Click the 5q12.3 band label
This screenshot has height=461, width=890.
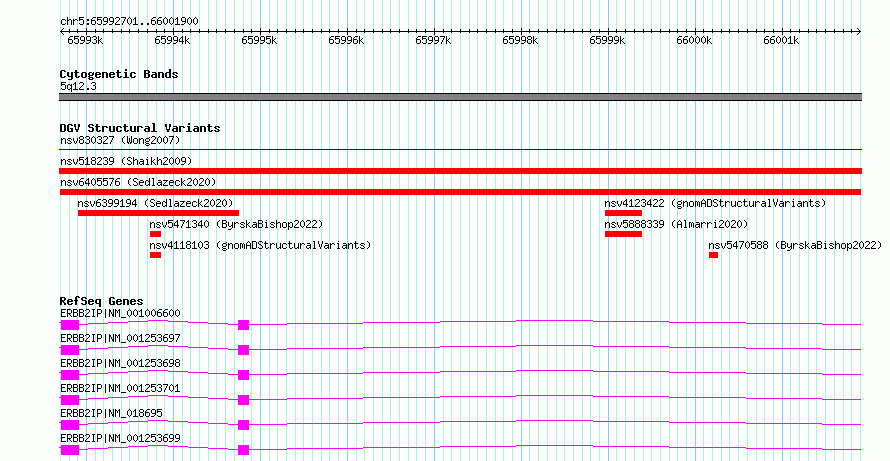click(78, 87)
